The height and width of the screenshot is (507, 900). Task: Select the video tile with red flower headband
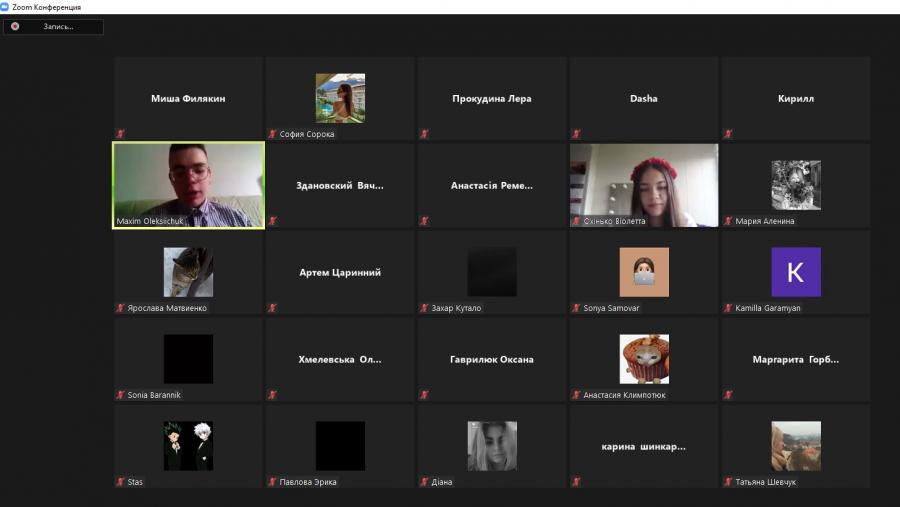(644, 185)
